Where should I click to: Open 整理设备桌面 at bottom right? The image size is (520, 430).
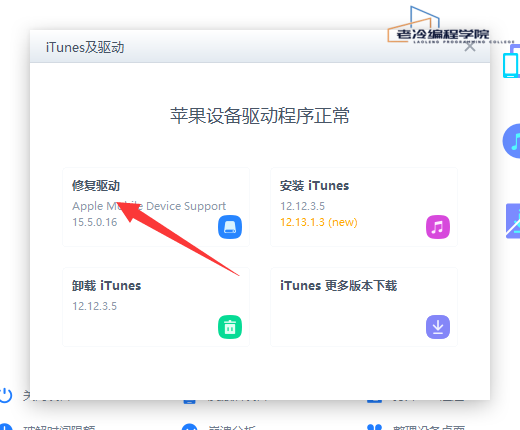coord(429,427)
